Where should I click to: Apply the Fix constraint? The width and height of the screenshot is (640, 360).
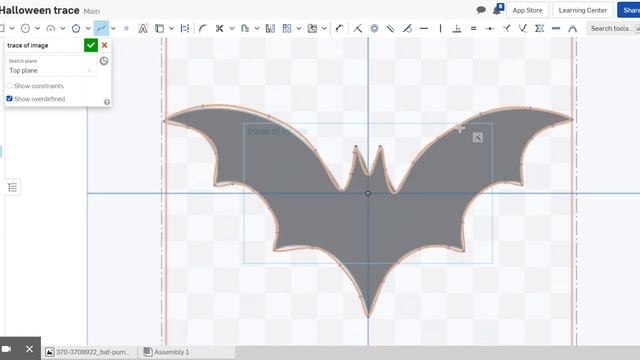556,28
